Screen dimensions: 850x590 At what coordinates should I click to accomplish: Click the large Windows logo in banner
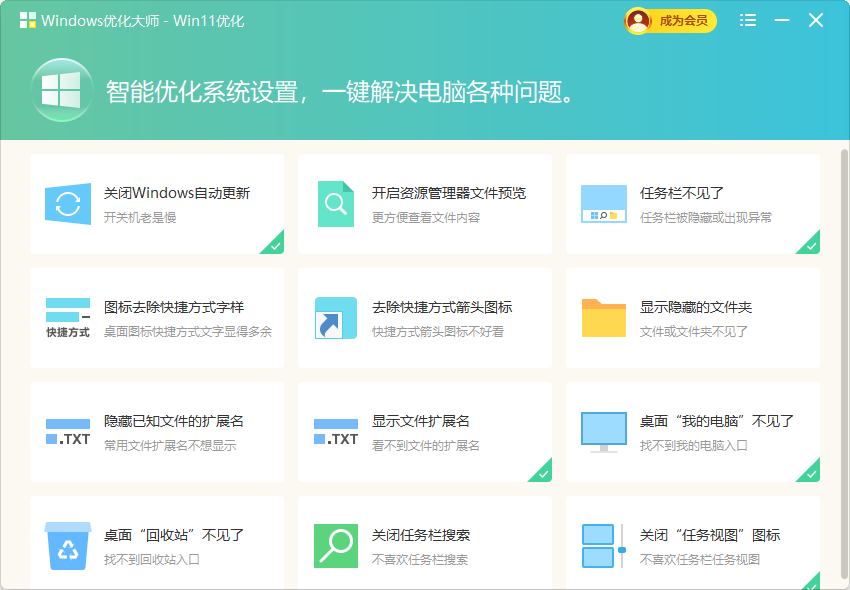point(62,91)
